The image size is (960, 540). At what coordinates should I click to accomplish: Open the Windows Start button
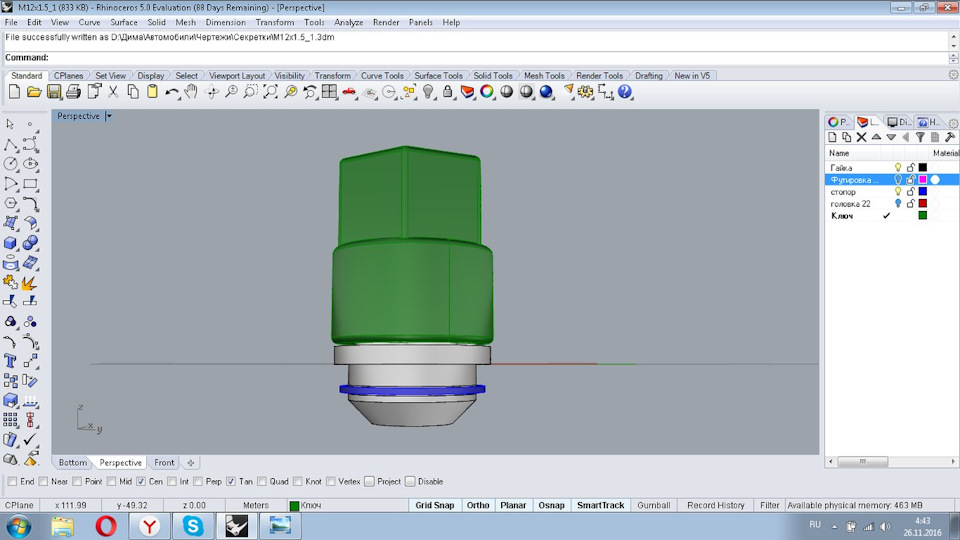pyautogui.click(x=18, y=527)
